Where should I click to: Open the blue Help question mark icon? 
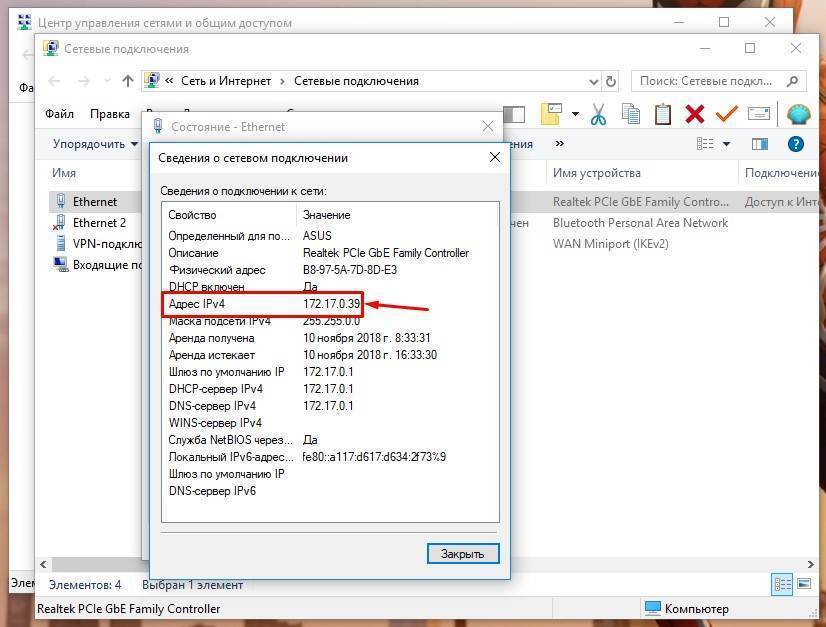point(797,144)
